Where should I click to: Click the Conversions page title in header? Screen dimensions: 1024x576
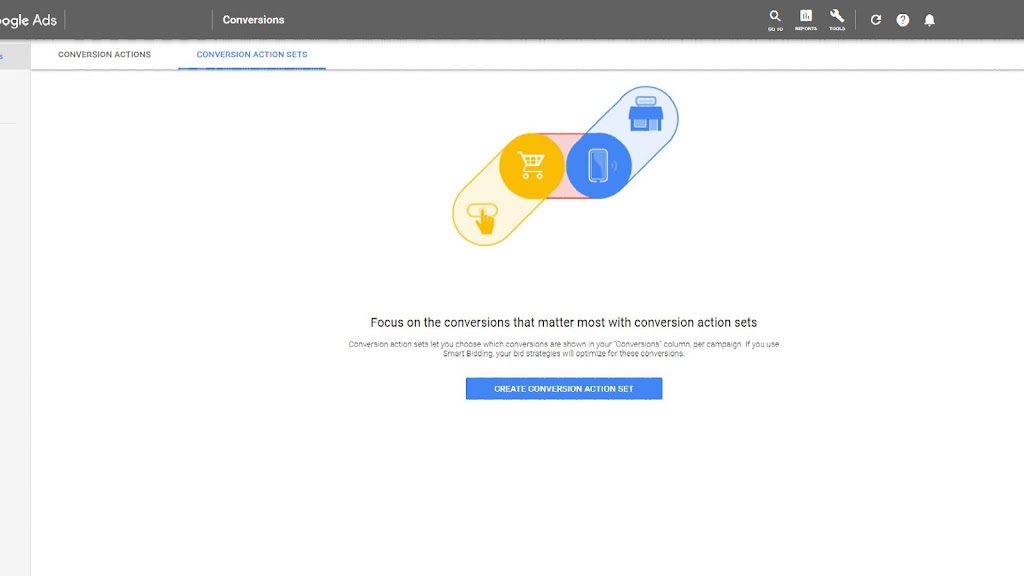pyautogui.click(x=253, y=20)
